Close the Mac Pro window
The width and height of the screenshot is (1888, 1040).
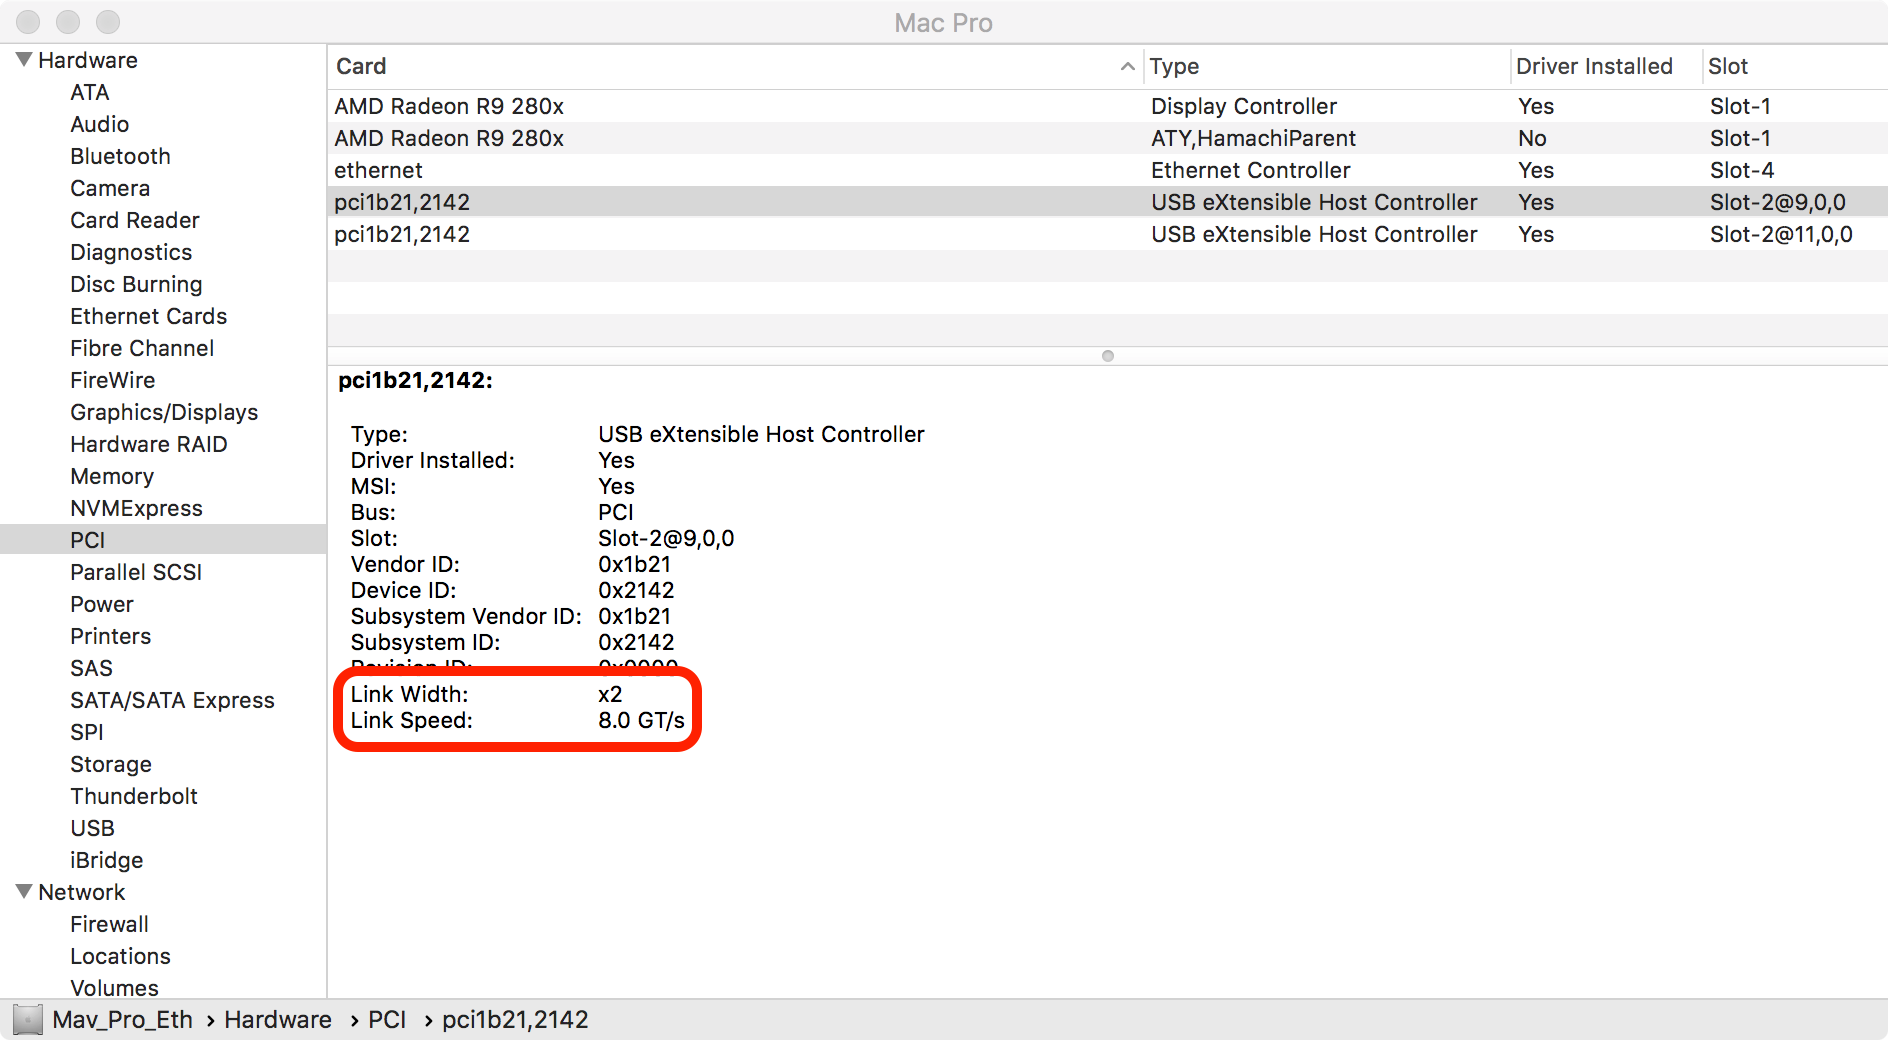[x=28, y=21]
